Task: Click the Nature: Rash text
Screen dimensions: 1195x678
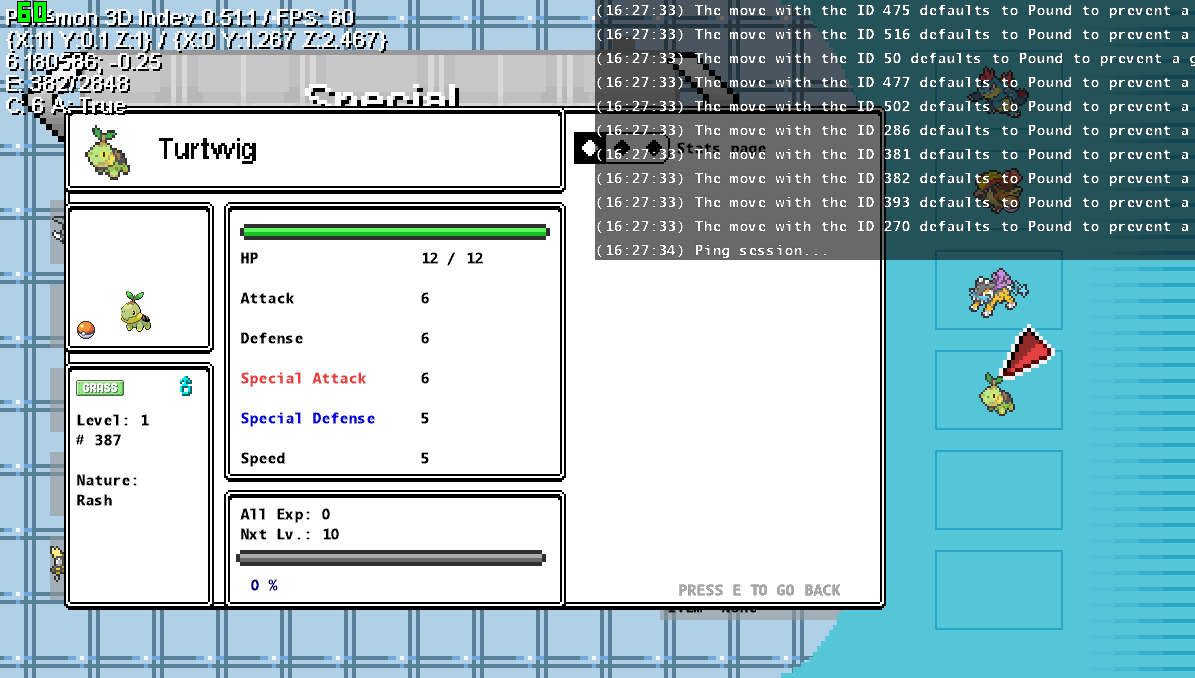Action: 107,491
